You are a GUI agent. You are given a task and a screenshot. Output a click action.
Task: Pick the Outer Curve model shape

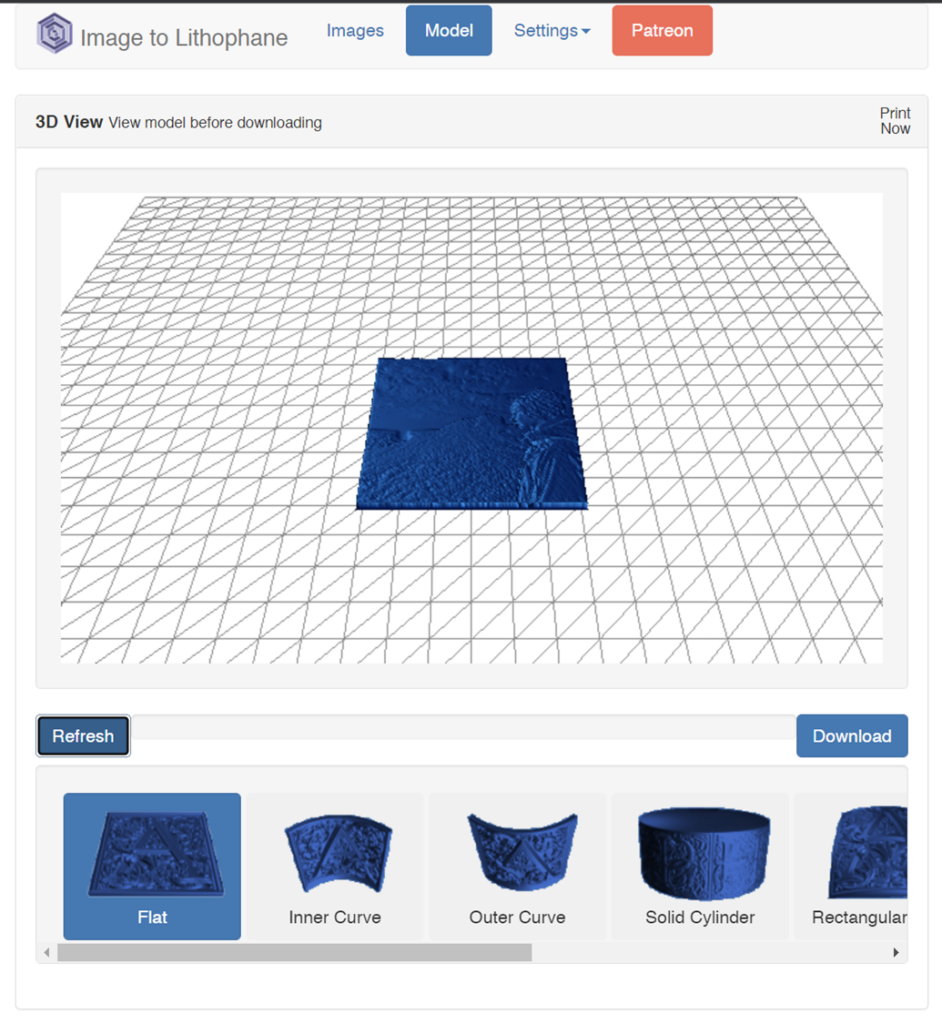[517, 866]
